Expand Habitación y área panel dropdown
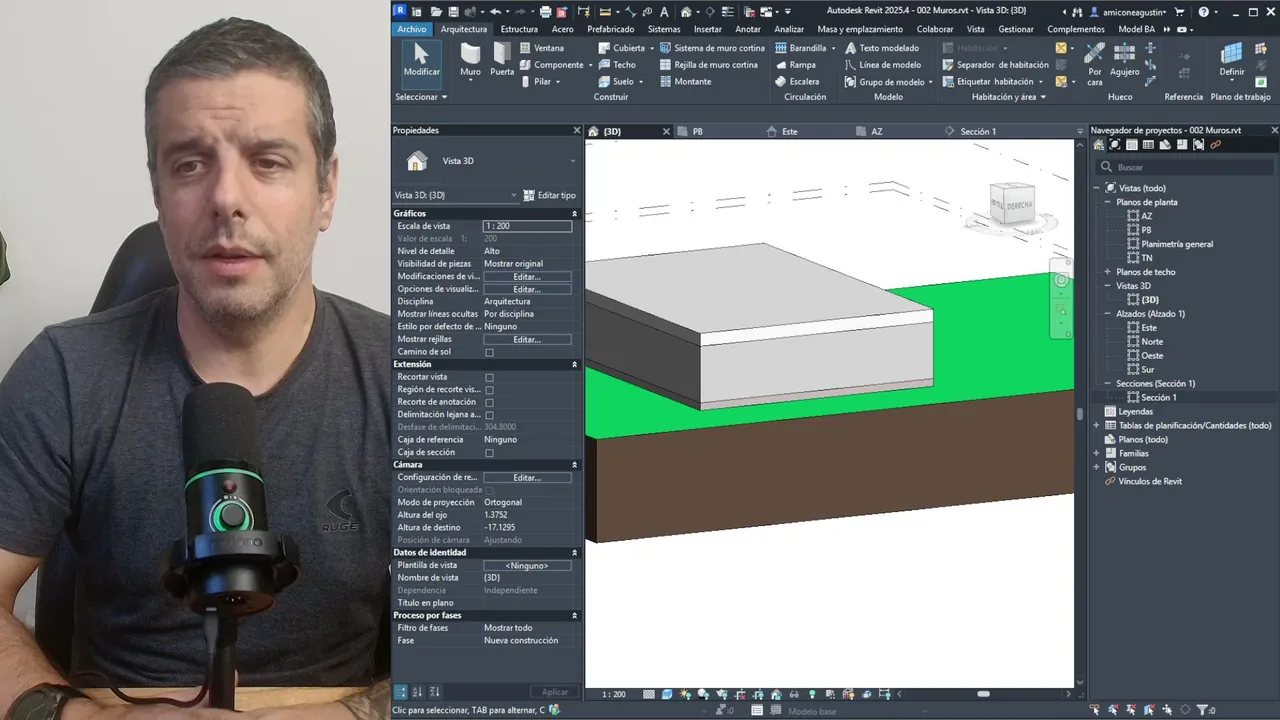The image size is (1280, 720). (x=1008, y=97)
